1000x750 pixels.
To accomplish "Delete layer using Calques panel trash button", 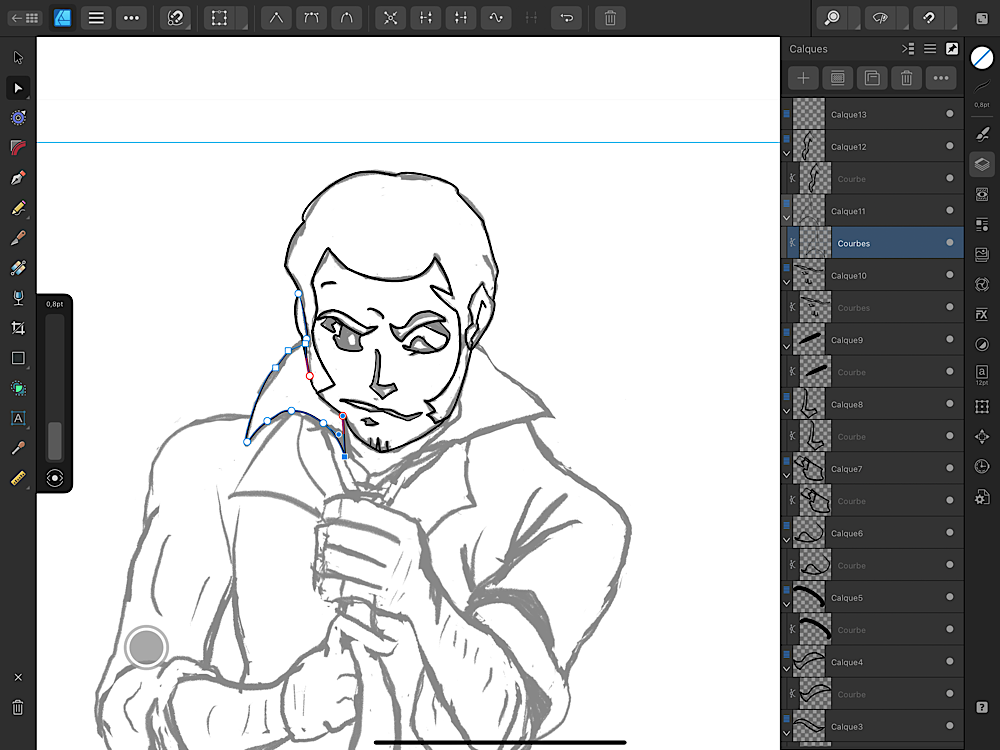I will click(x=905, y=78).
